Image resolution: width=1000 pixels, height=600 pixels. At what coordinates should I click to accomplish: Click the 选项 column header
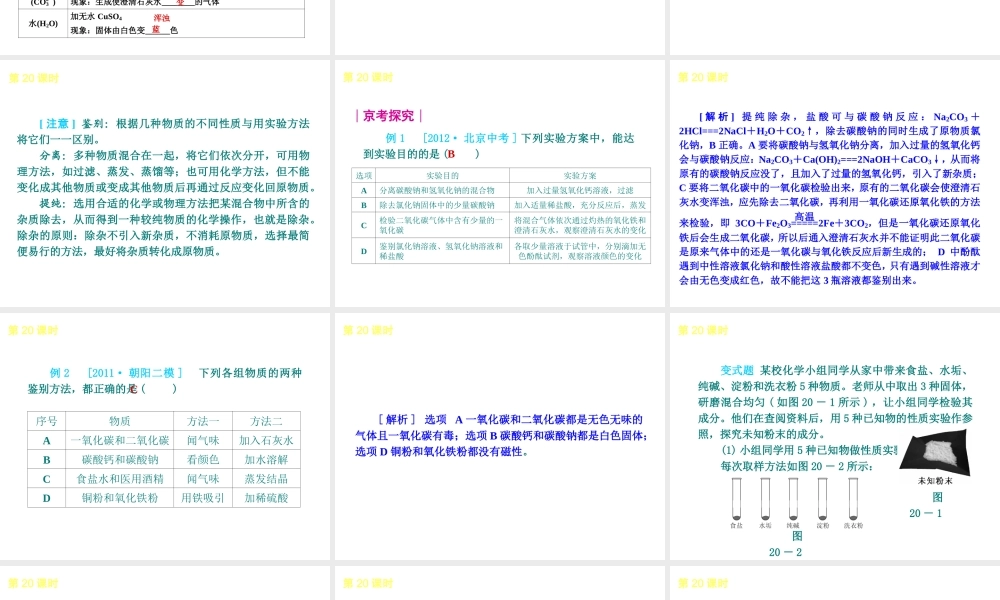(364, 175)
